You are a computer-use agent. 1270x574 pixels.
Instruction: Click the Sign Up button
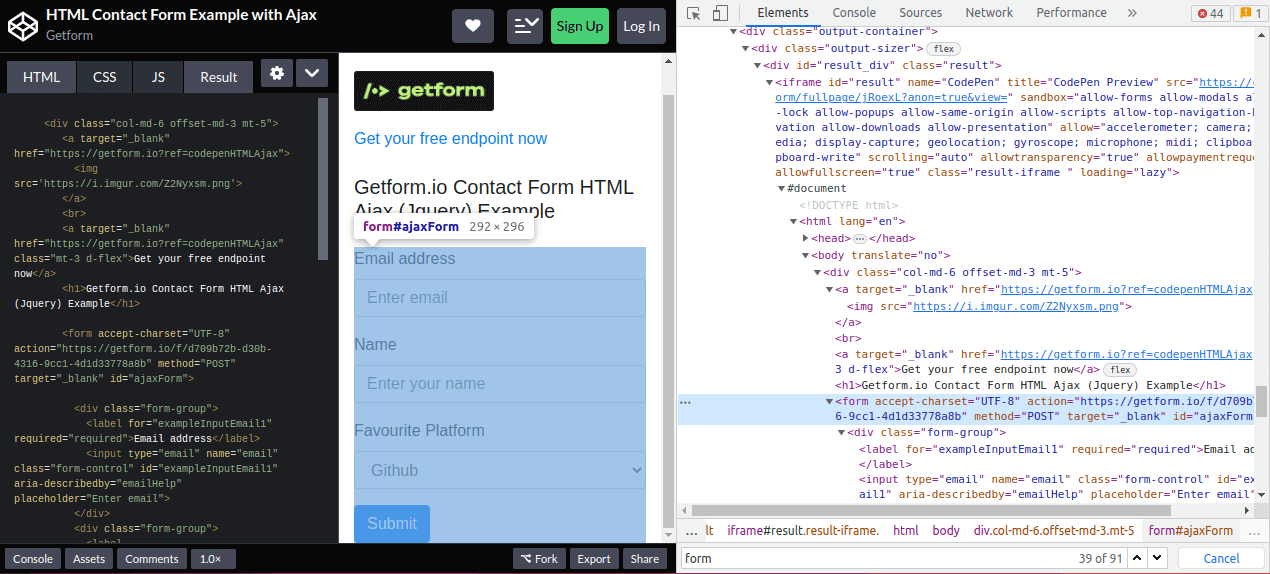(x=580, y=26)
